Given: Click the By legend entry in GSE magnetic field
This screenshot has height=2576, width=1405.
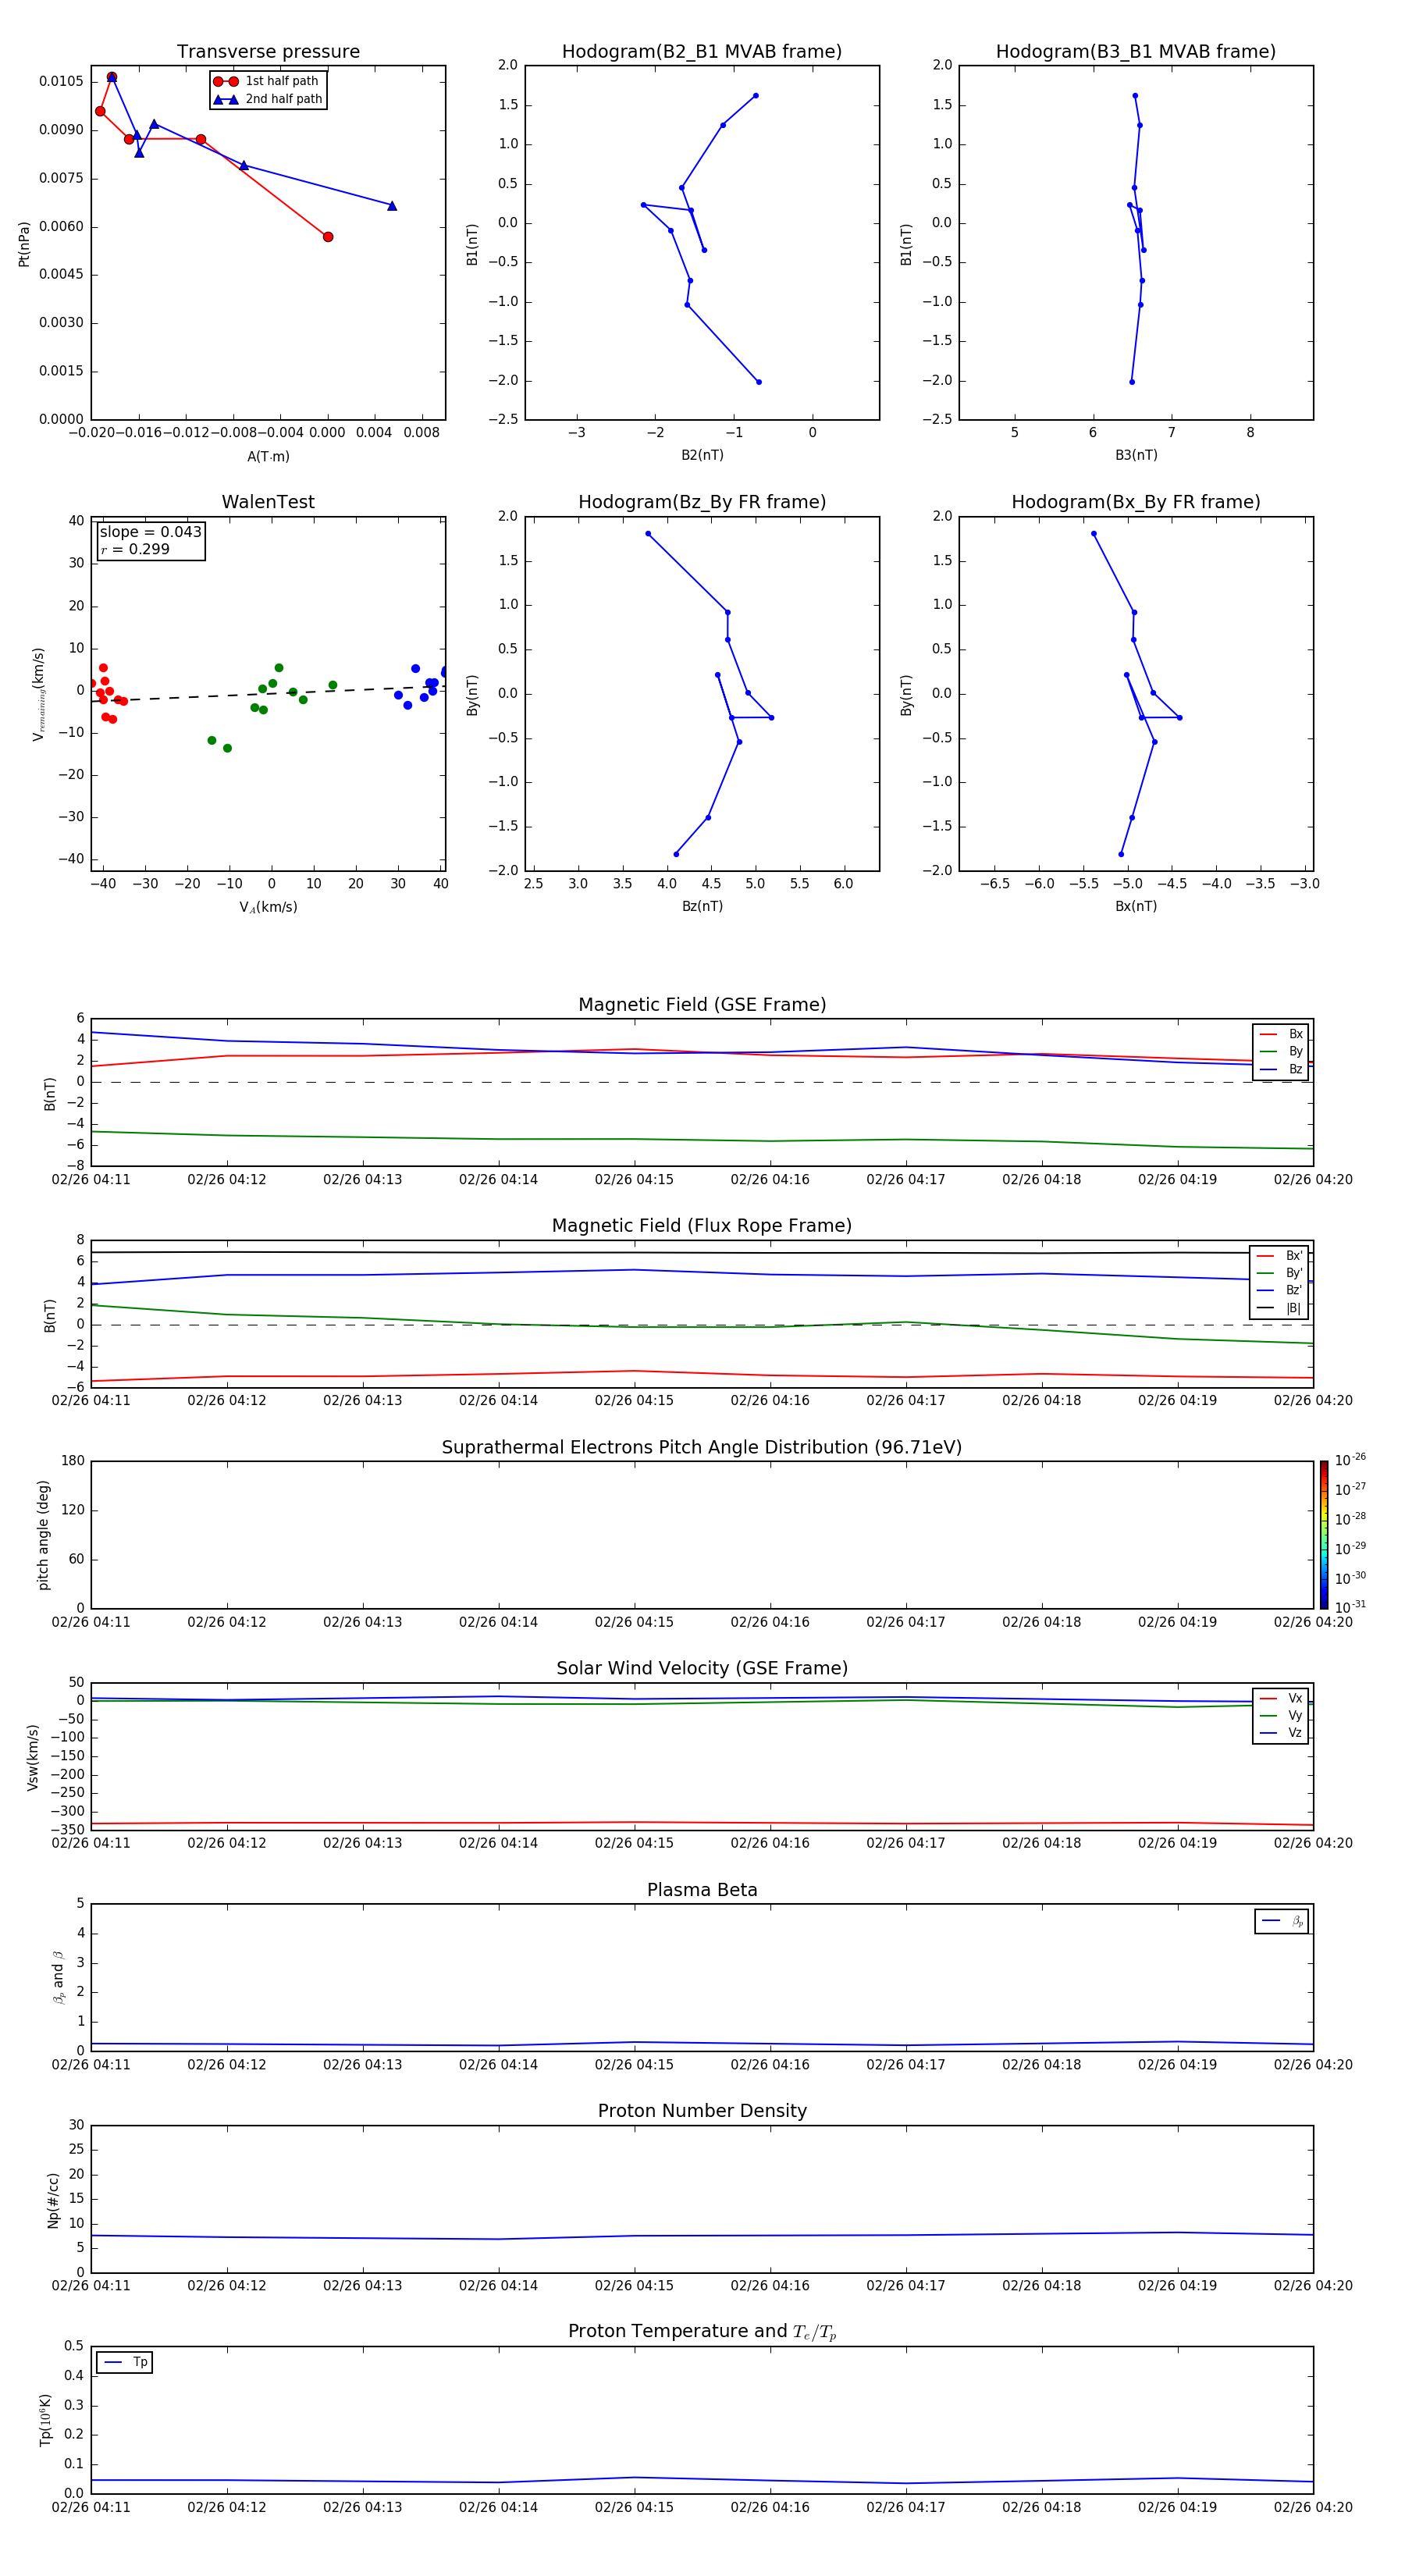Looking at the screenshot, I should (x=1281, y=1052).
